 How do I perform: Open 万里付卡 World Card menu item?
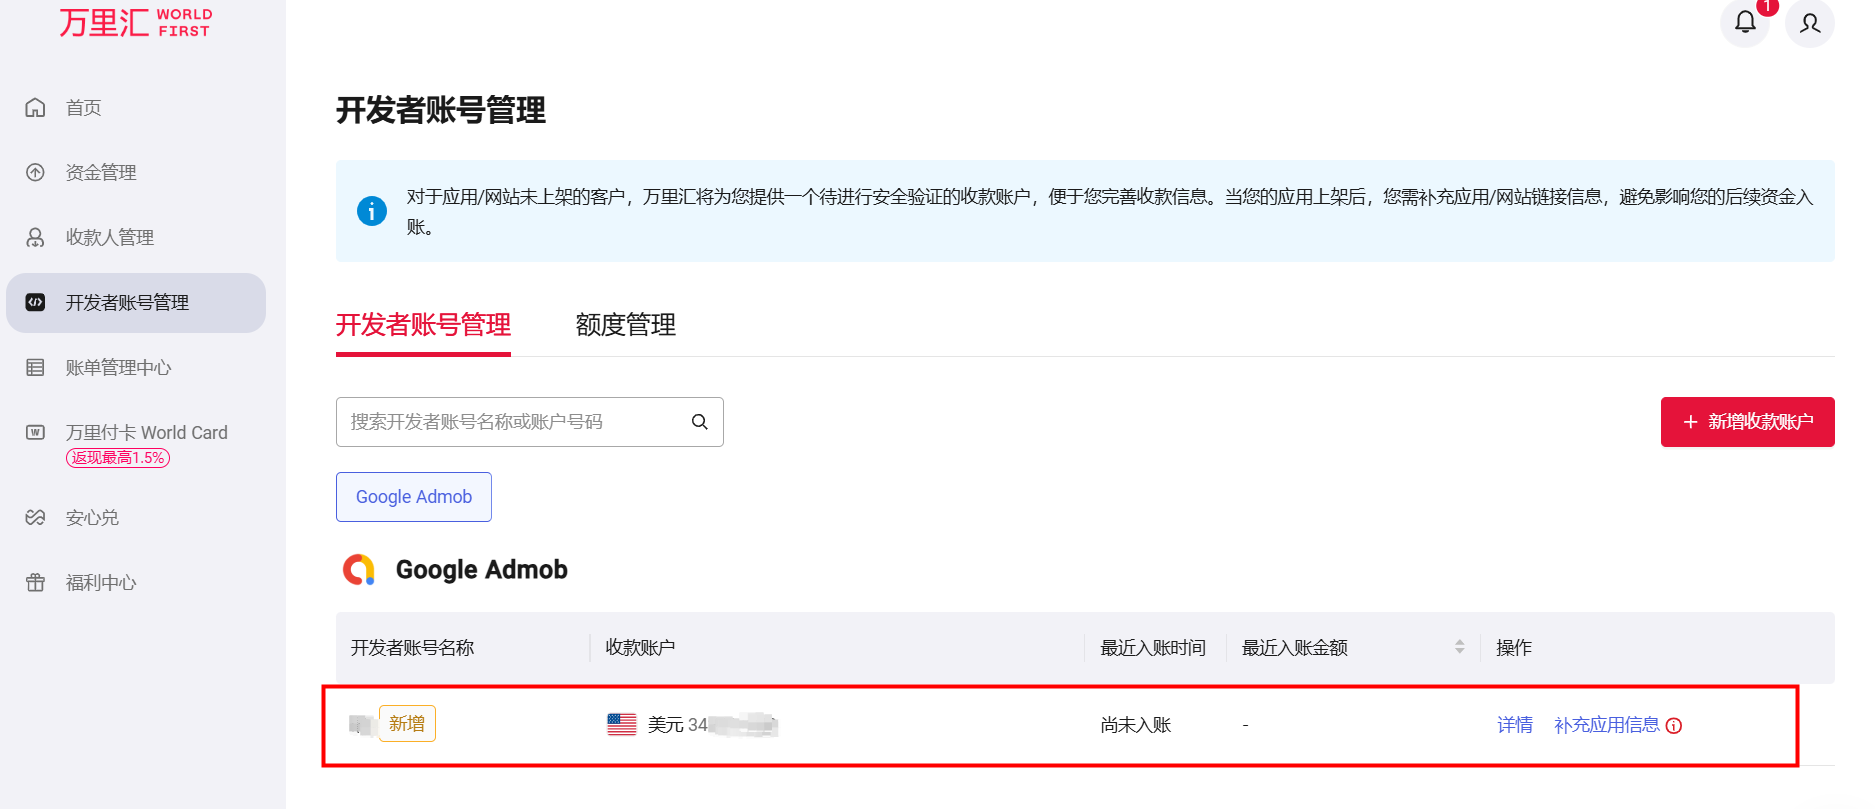(x=146, y=433)
